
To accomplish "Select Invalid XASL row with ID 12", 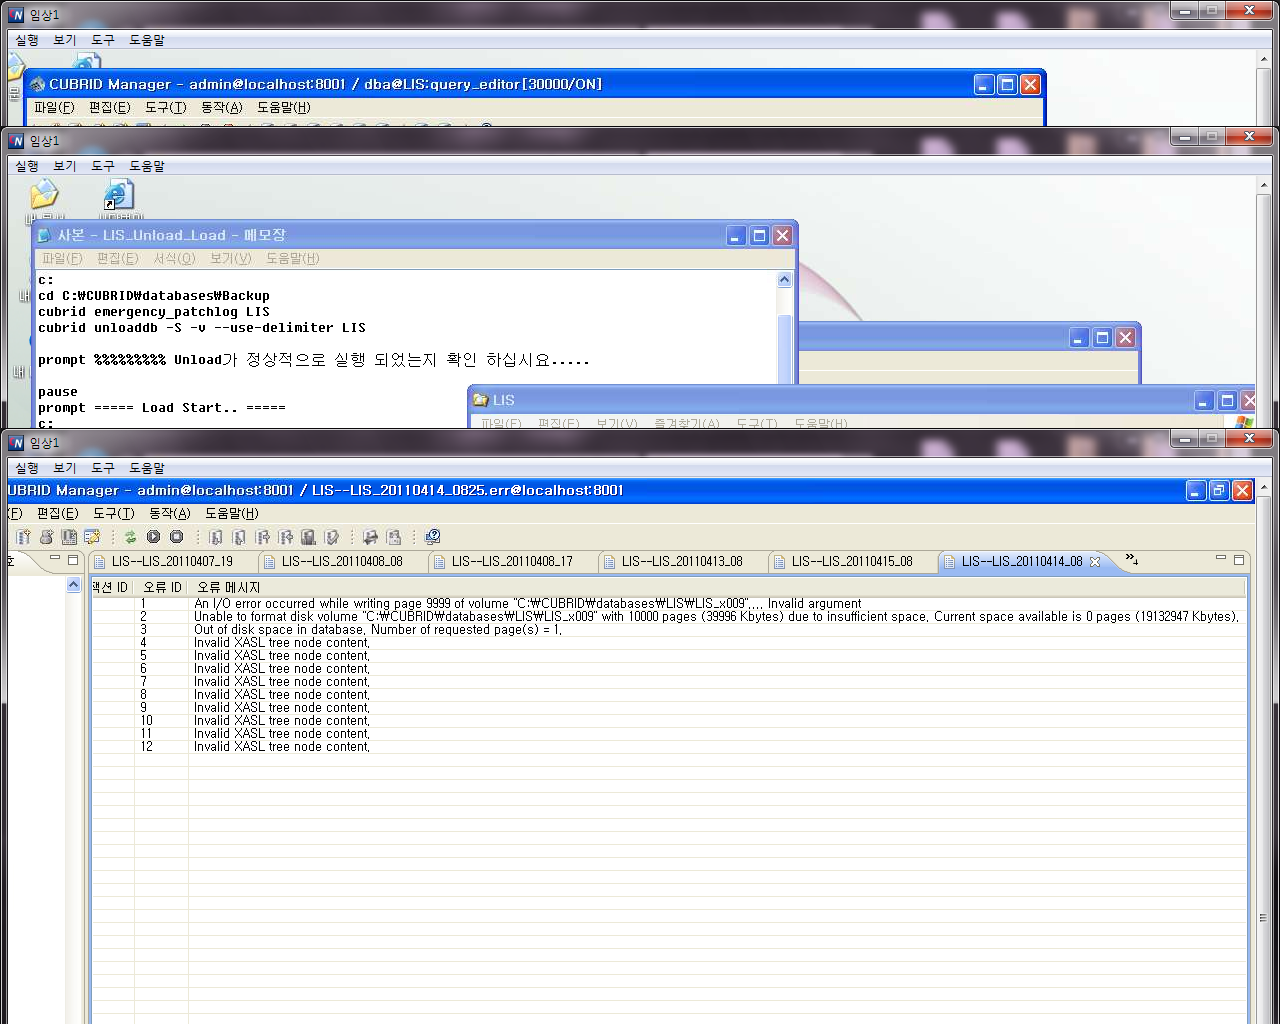I will click(x=669, y=747).
